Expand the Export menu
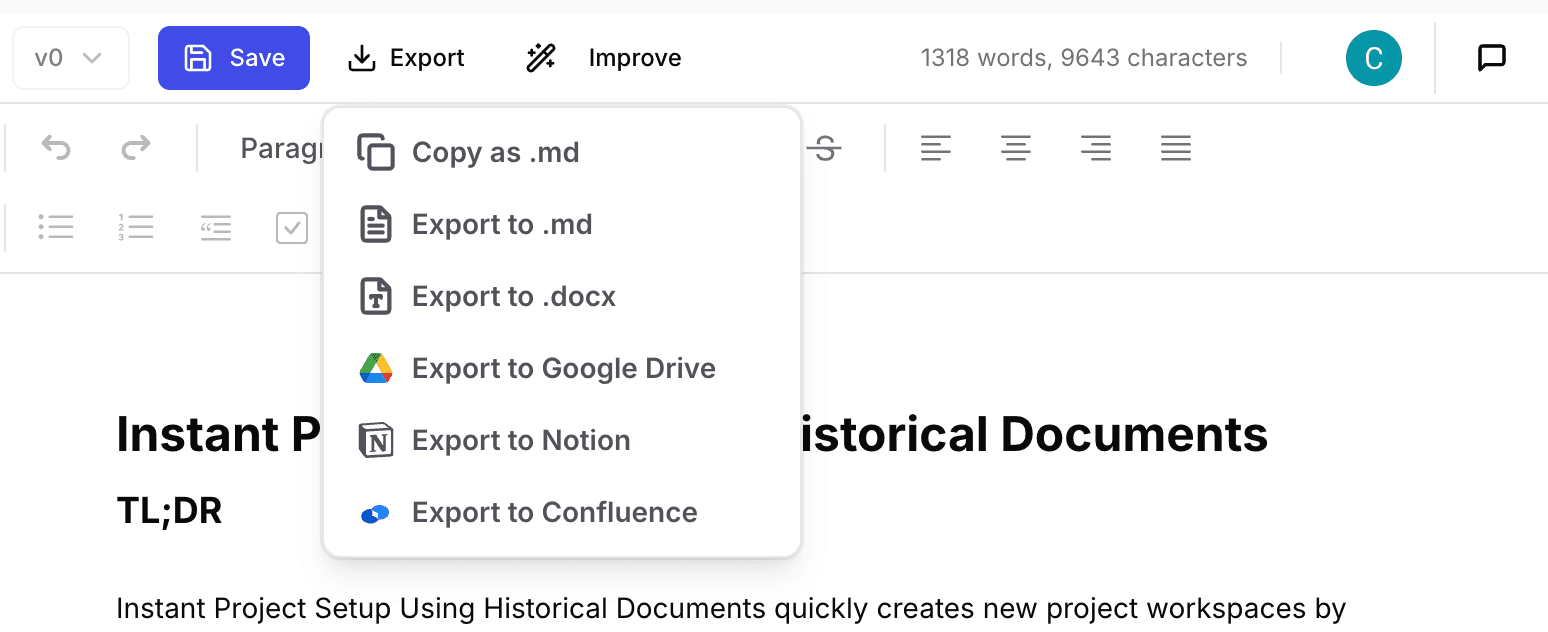The width and height of the screenshot is (1548, 632). (406, 57)
